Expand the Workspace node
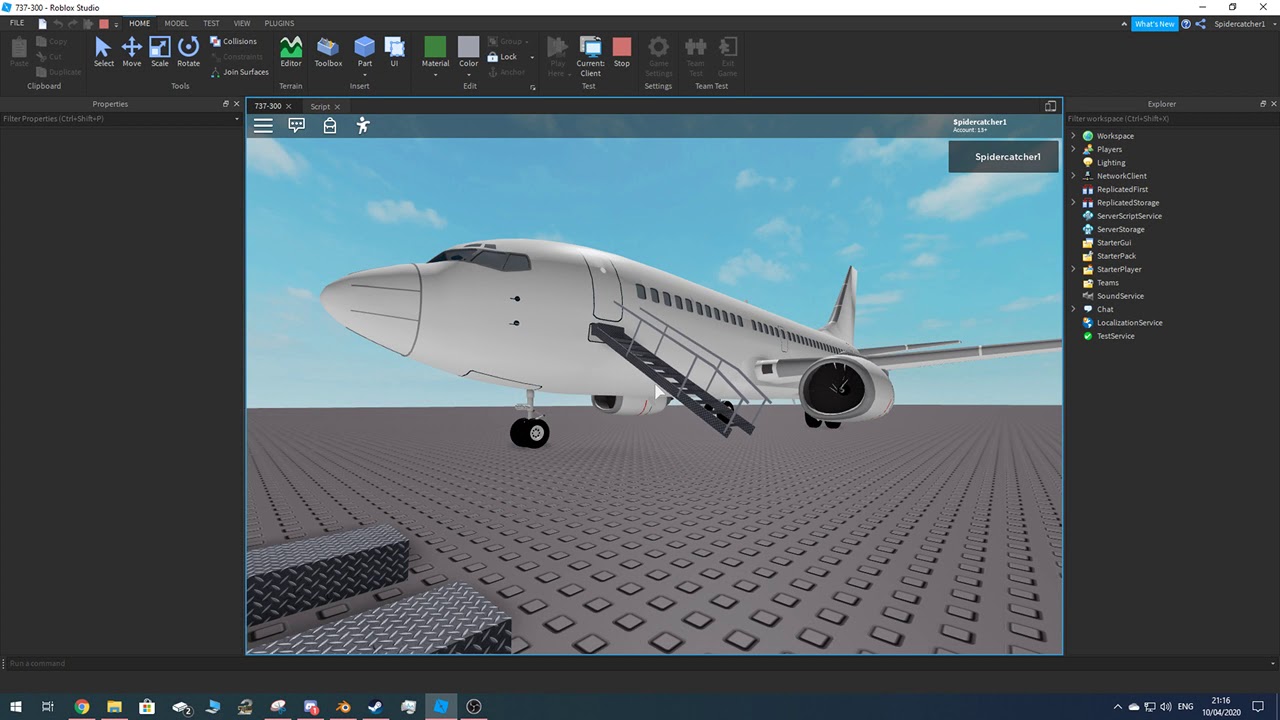 pos(1074,136)
